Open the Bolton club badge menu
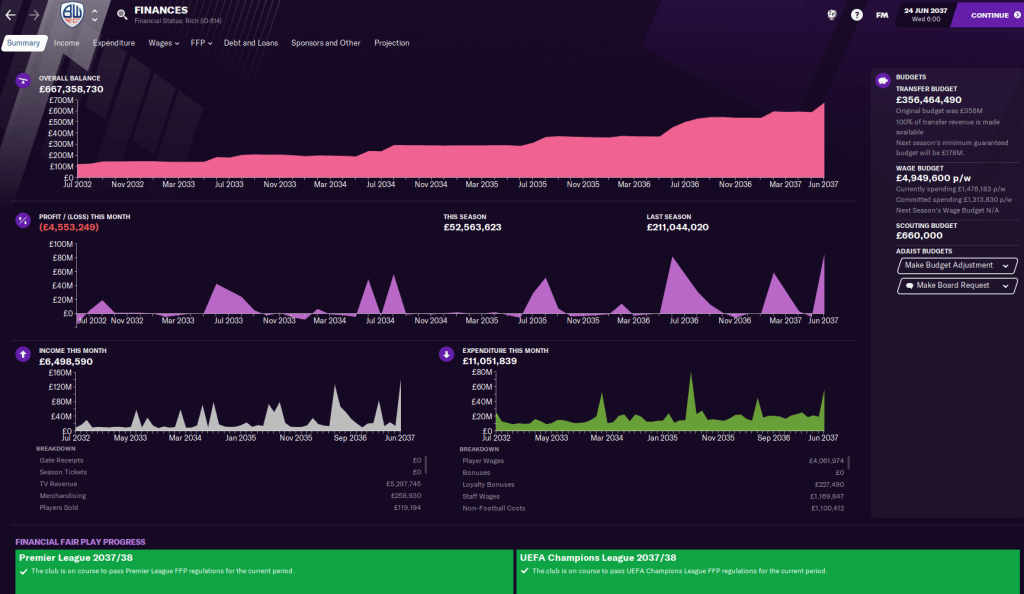 tap(72, 15)
